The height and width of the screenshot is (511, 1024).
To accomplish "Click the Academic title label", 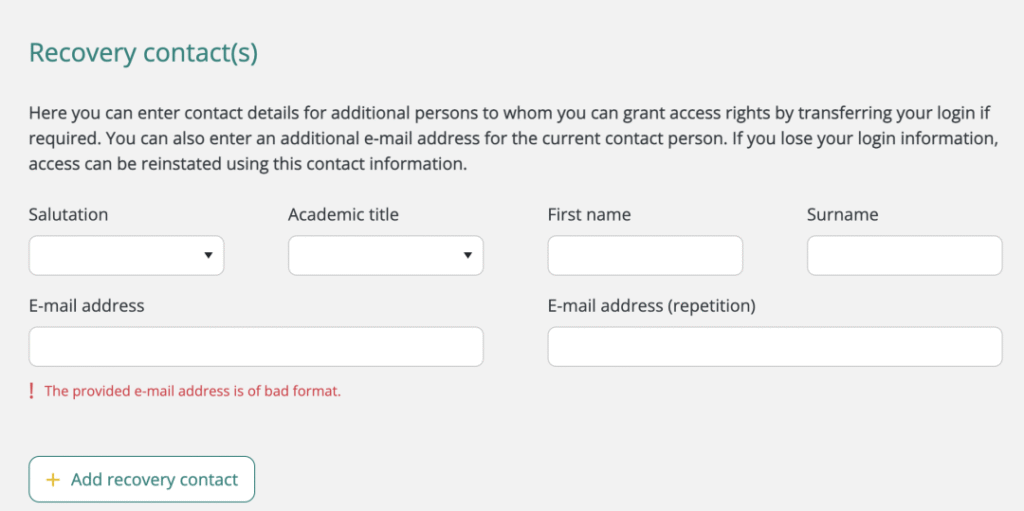I will point(343,215).
